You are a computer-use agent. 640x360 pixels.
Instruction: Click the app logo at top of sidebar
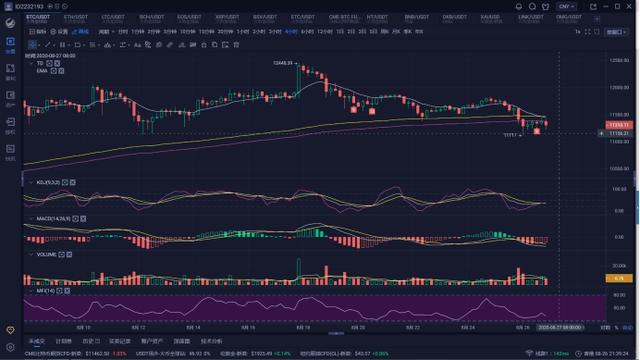10,23
